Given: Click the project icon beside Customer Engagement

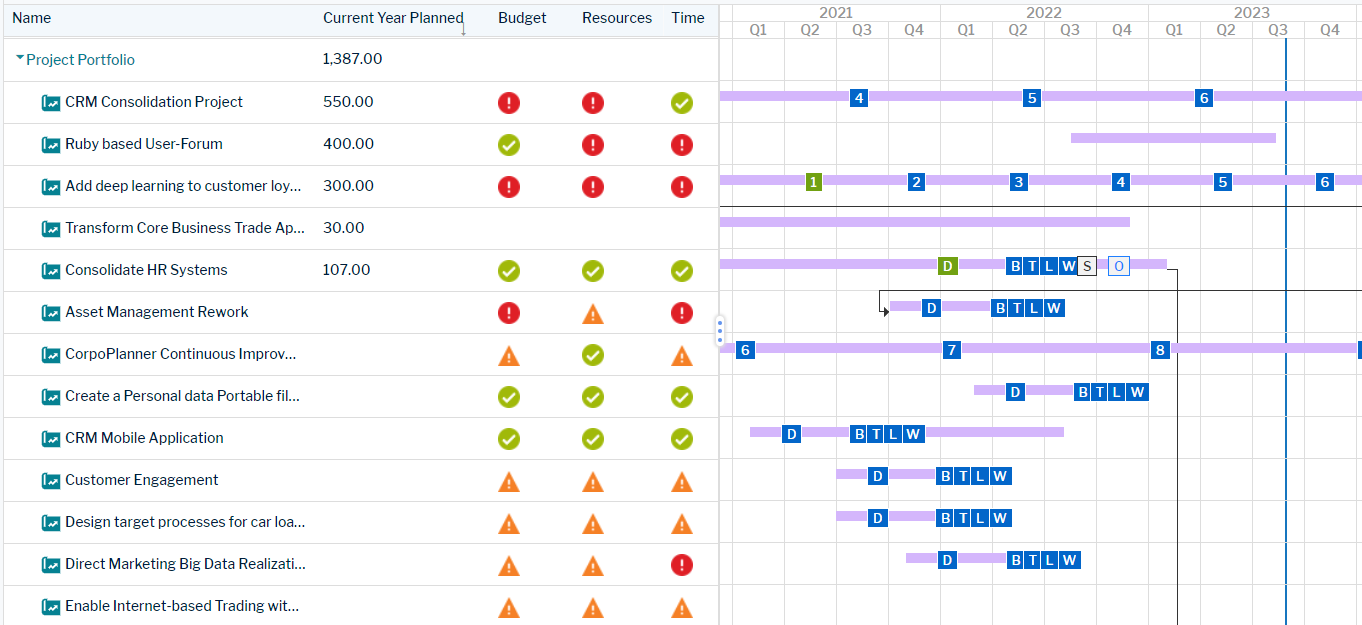Looking at the screenshot, I should click(x=50, y=481).
